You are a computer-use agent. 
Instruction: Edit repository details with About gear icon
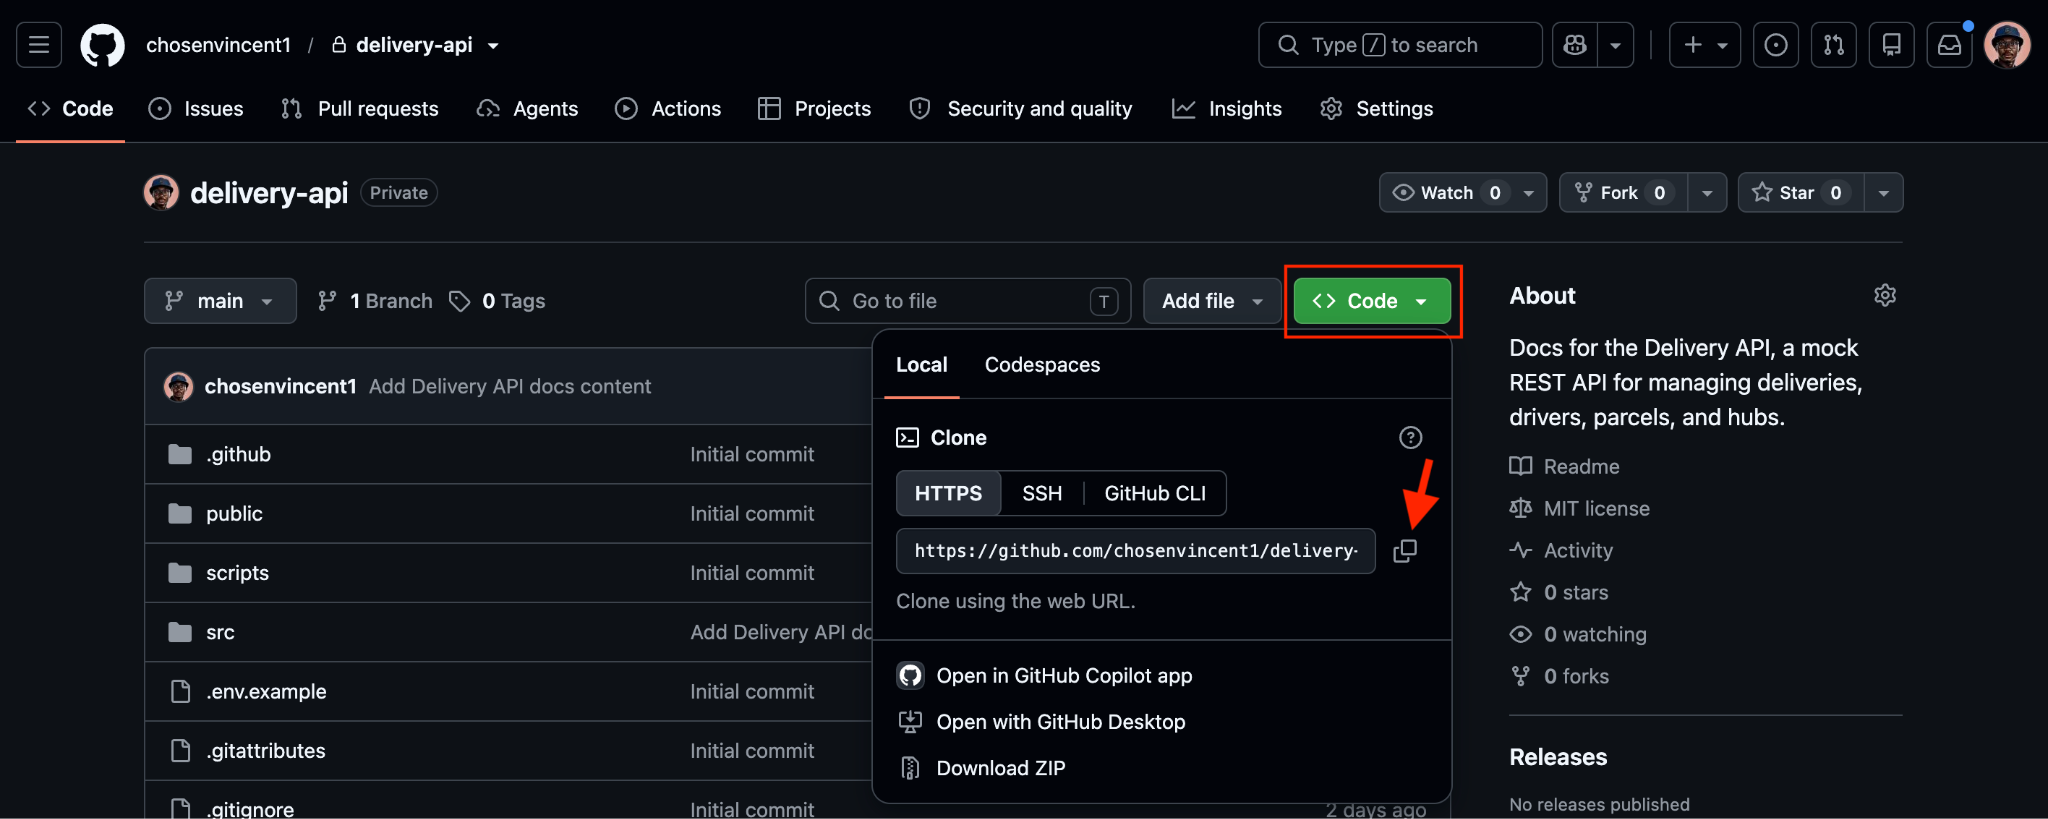(1885, 295)
